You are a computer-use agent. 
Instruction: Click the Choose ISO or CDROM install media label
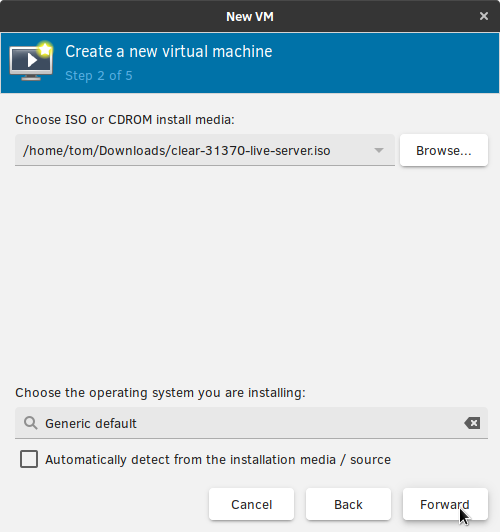tap(125, 120)
